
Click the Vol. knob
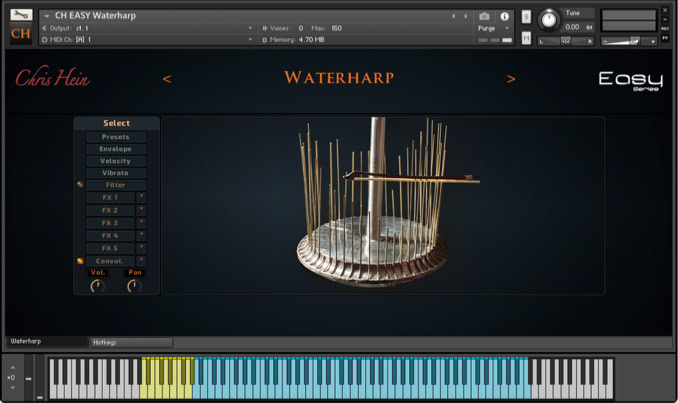point(97,287)
